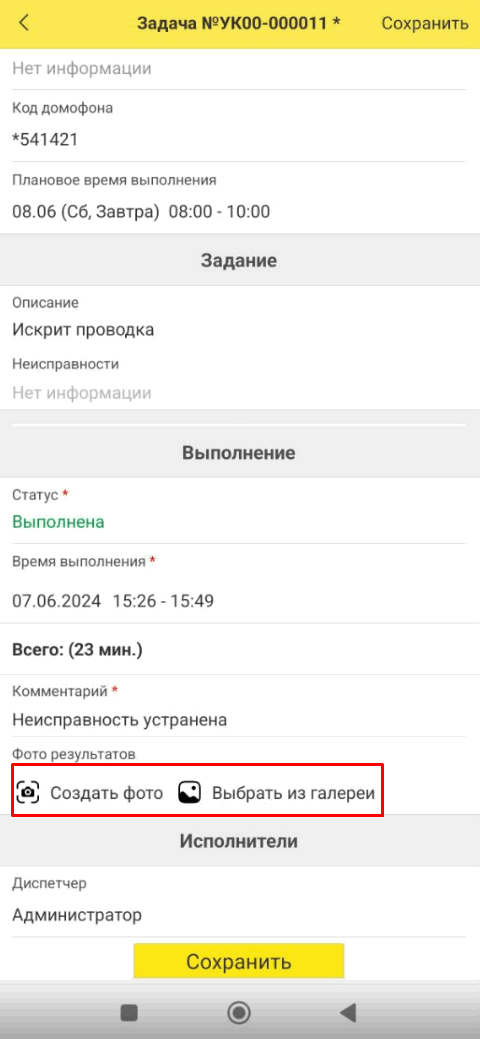Click the yellow Сохранить button at bottom
The height and width of the screenshot is (1039, 480).
[x=239, y=961]
